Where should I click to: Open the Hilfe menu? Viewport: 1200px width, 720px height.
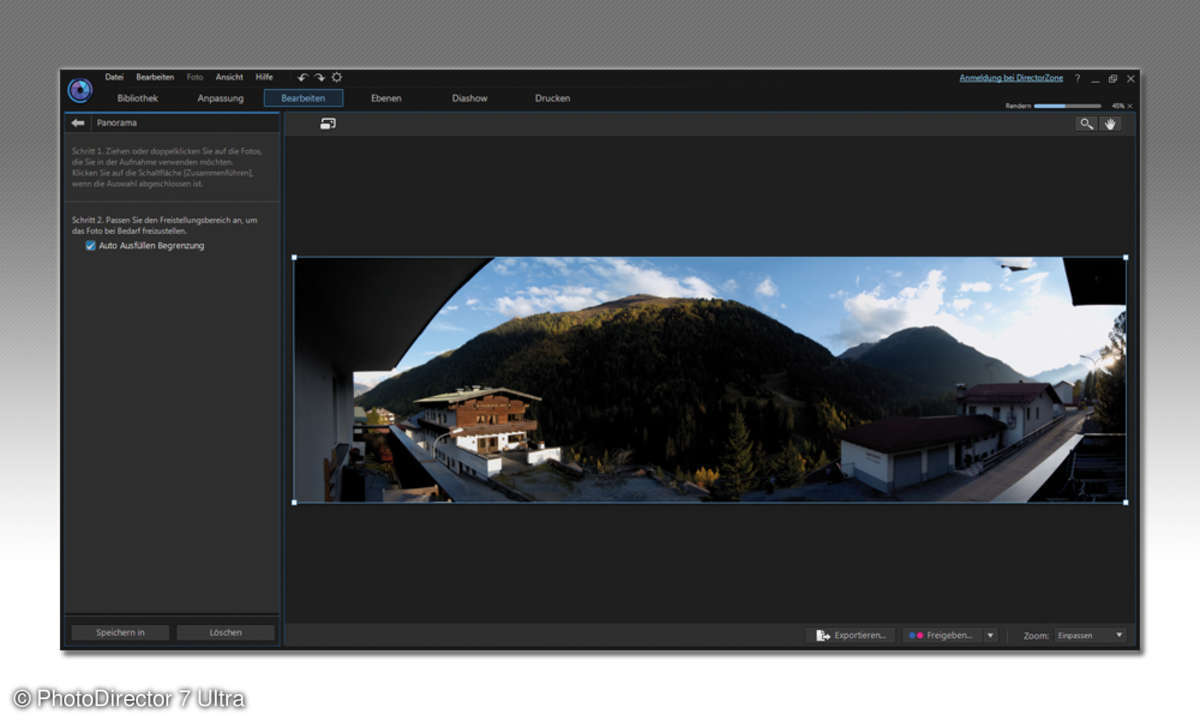click(x=264, y=77)
